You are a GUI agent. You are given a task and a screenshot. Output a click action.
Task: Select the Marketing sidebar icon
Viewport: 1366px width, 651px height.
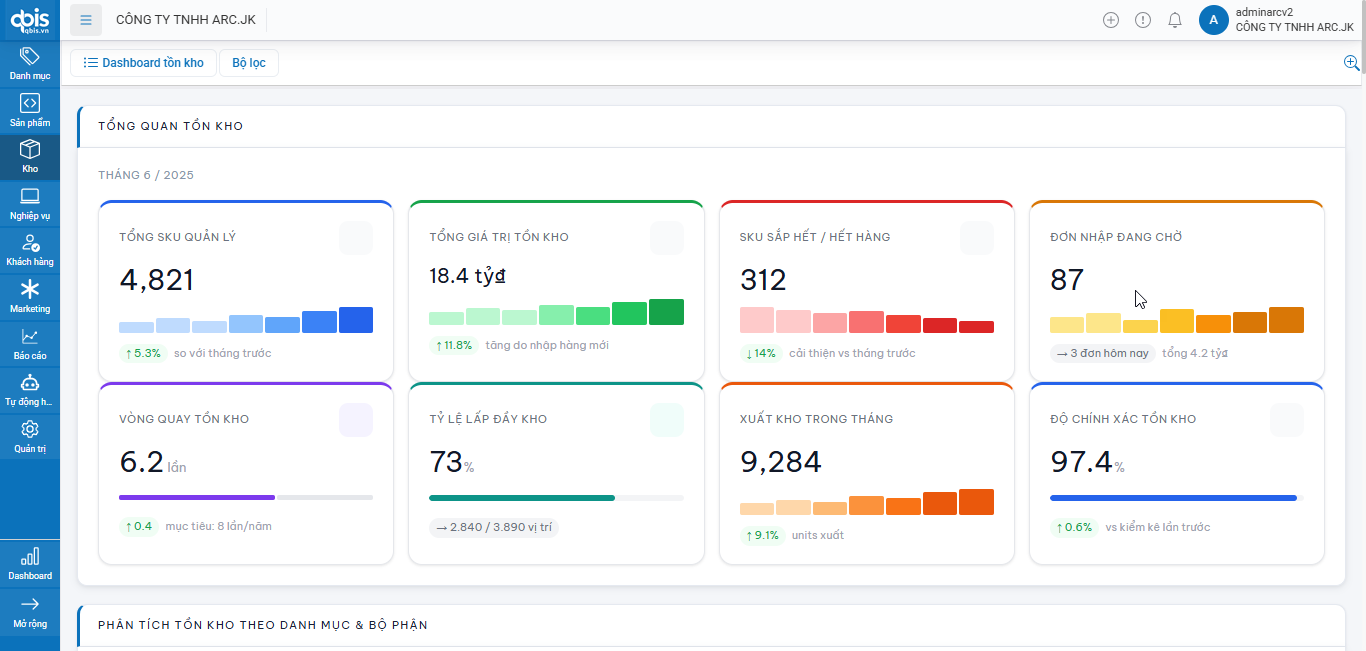click(x=30, y=296)
